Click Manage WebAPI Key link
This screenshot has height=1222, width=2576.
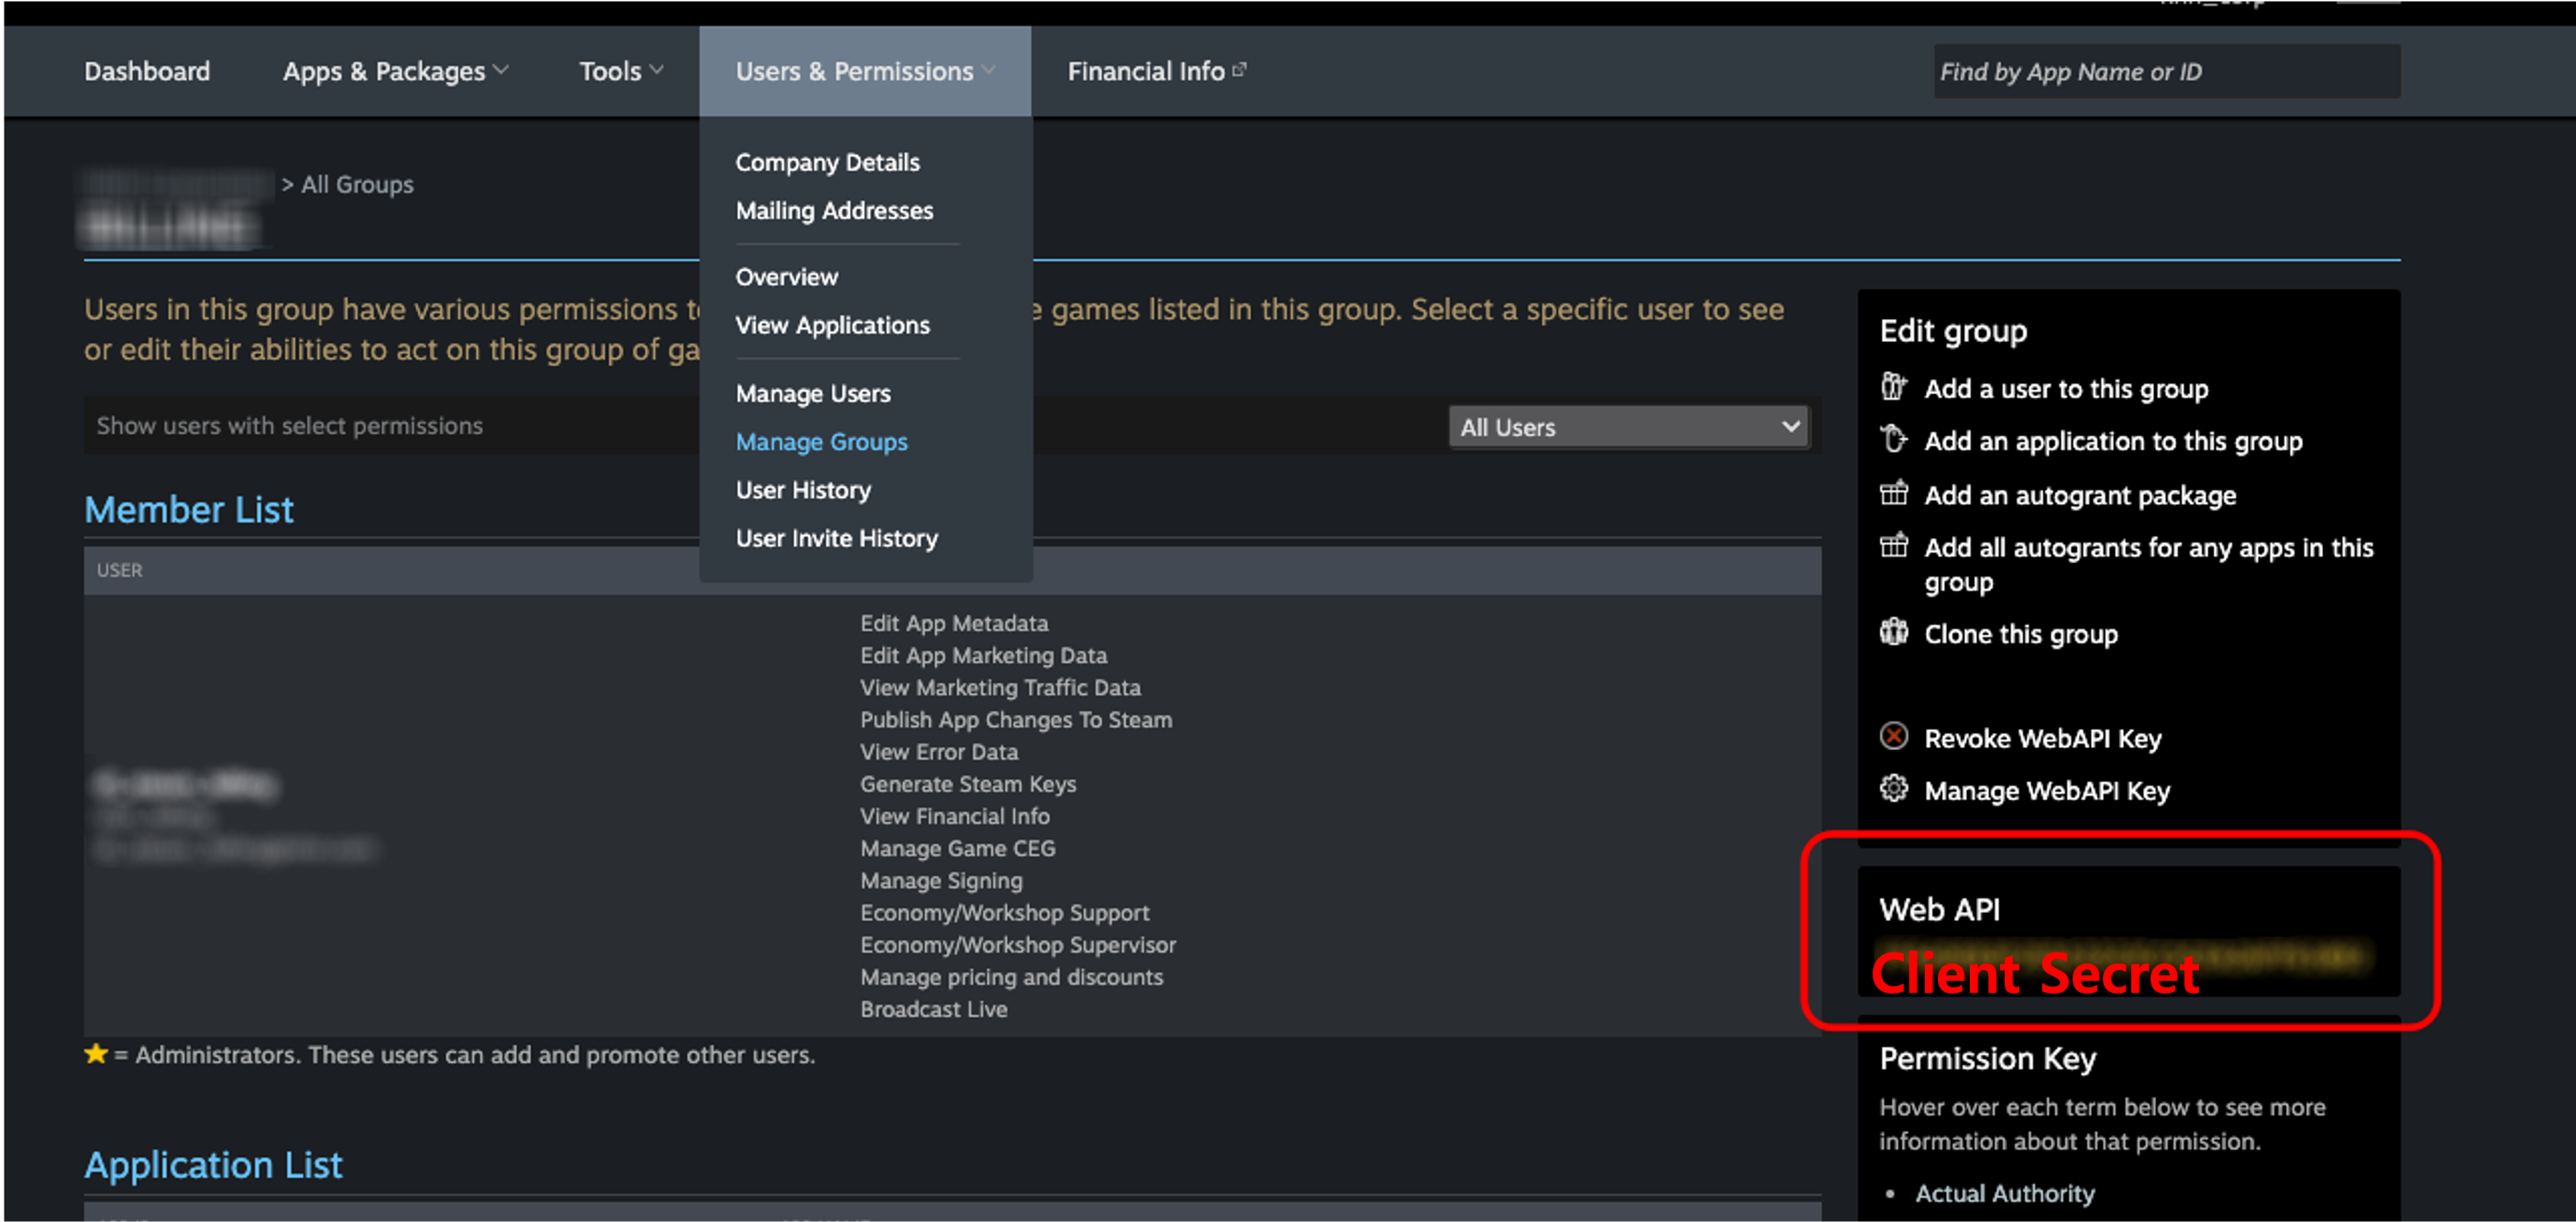[x=2046, y=790]
